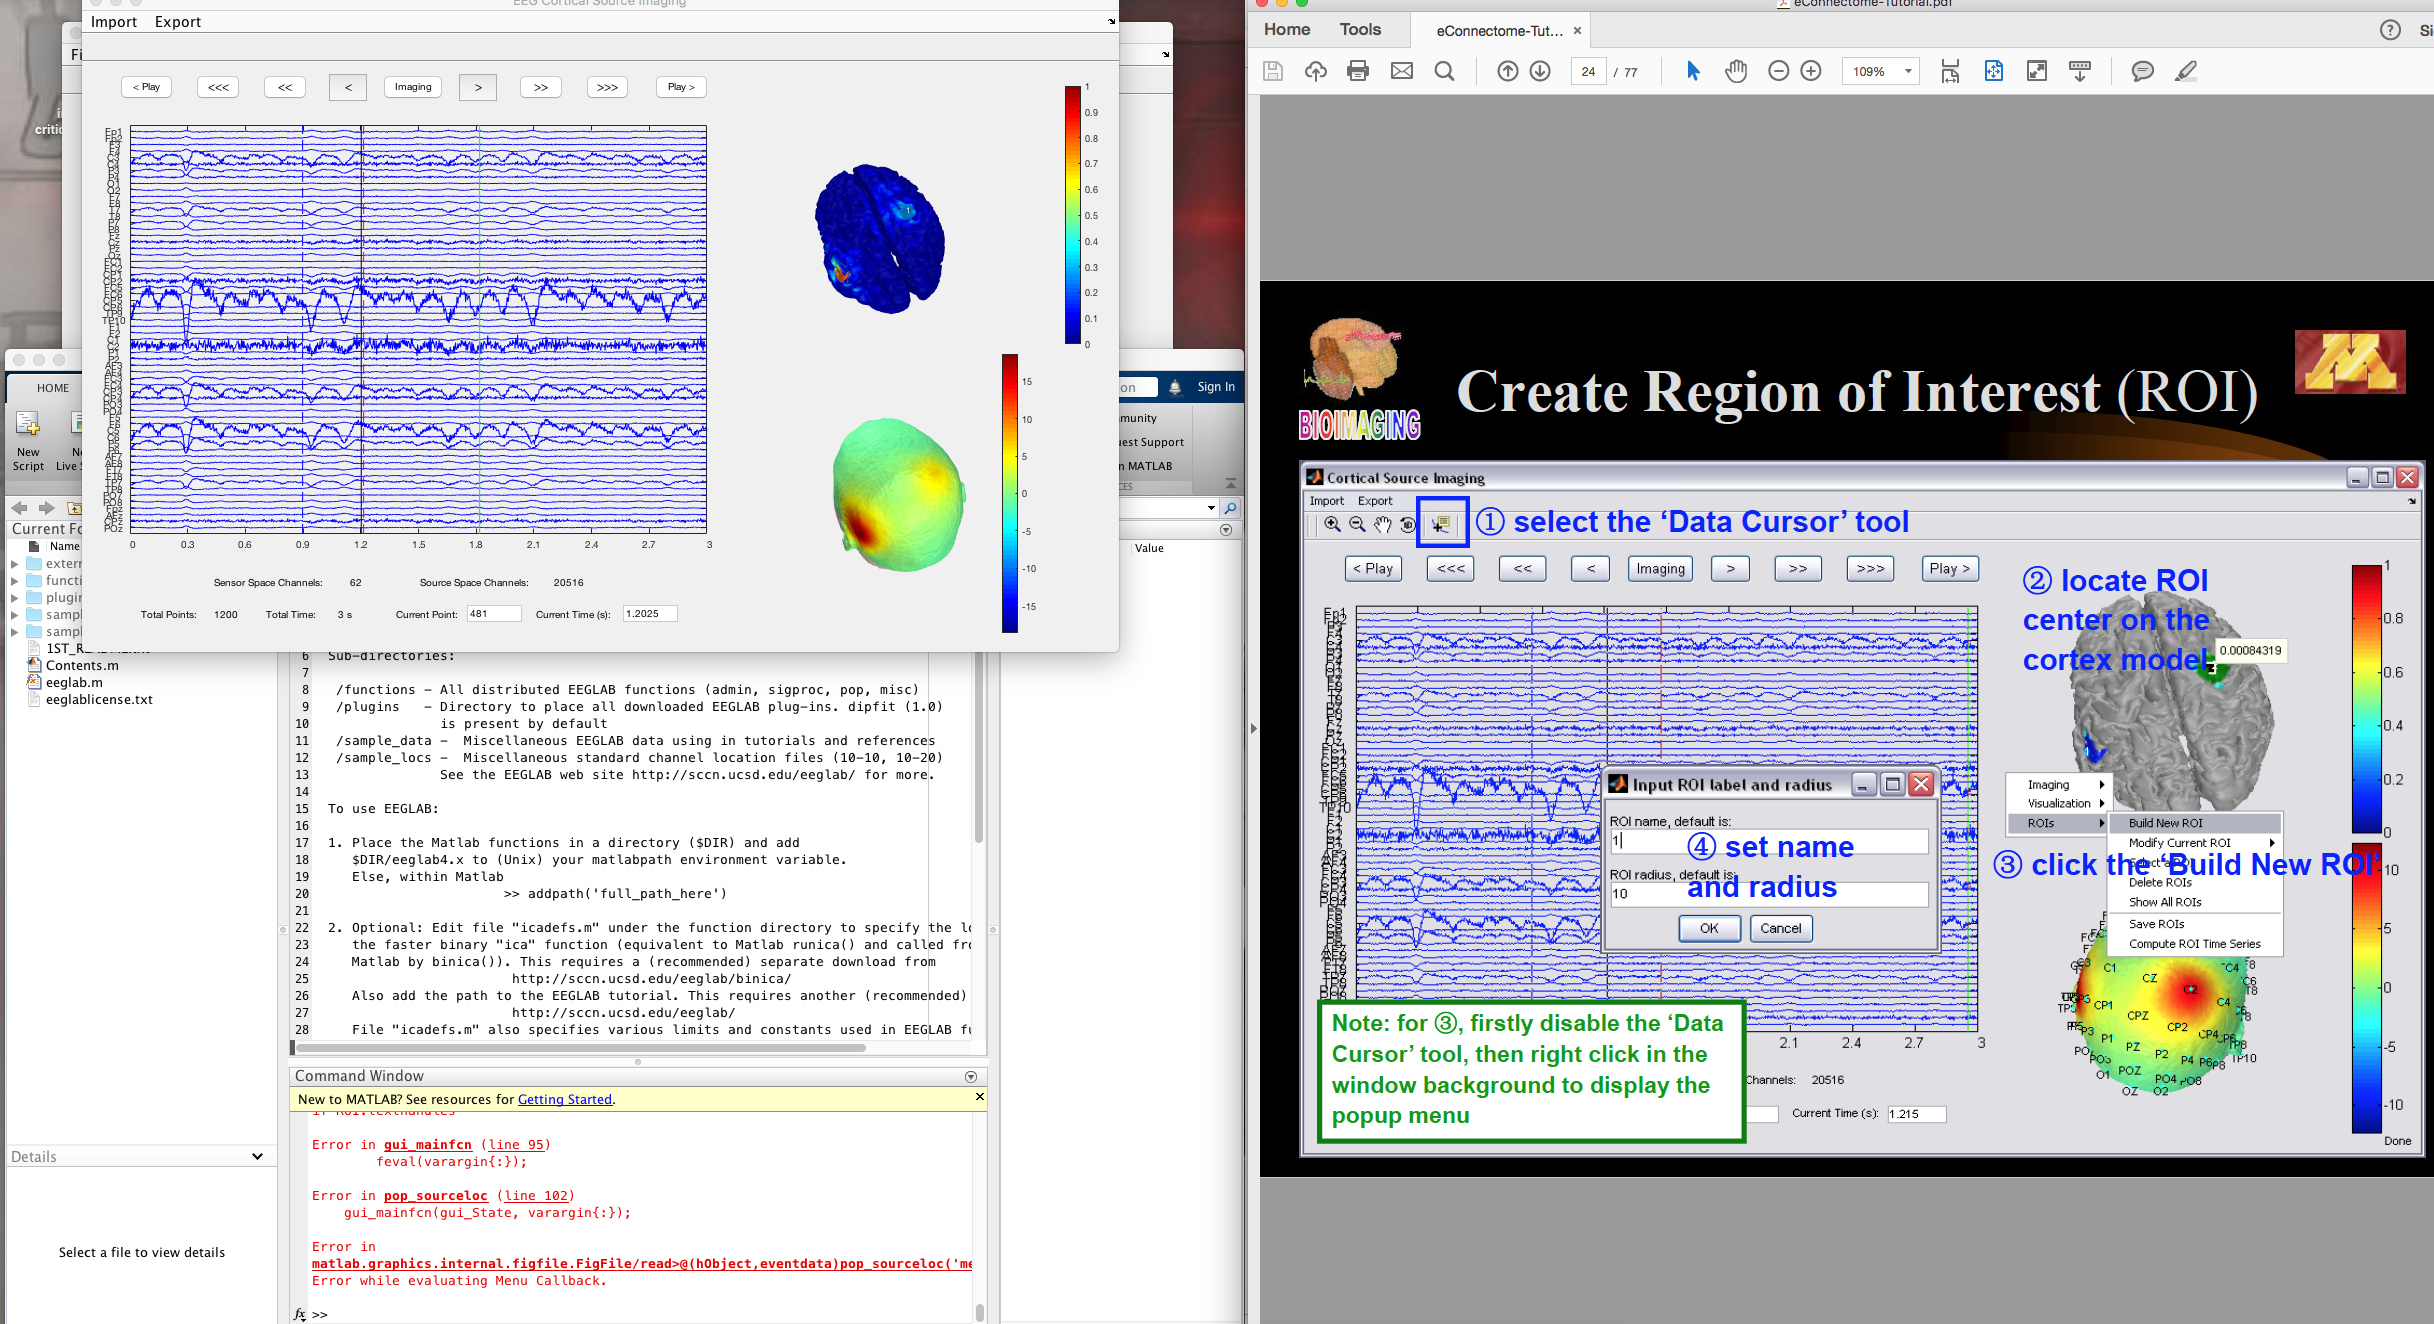Open Command Window actions dropdown
Screen dimensions: 2434x1324
click(x=970, y=1076)
